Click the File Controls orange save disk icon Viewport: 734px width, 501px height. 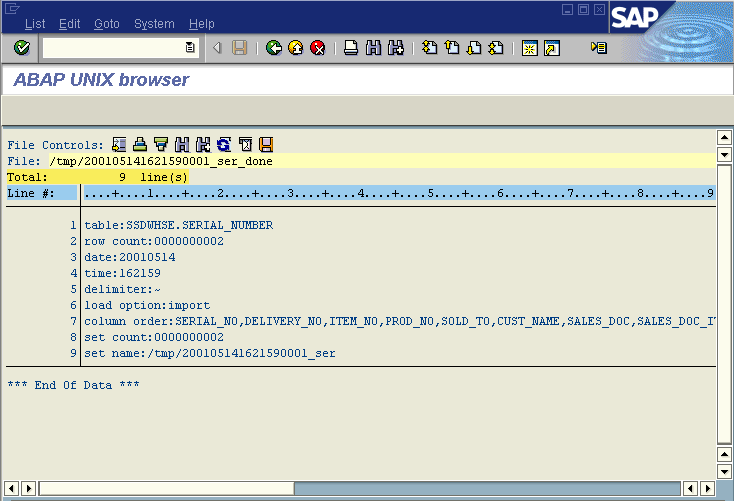[x=266, y=145]
